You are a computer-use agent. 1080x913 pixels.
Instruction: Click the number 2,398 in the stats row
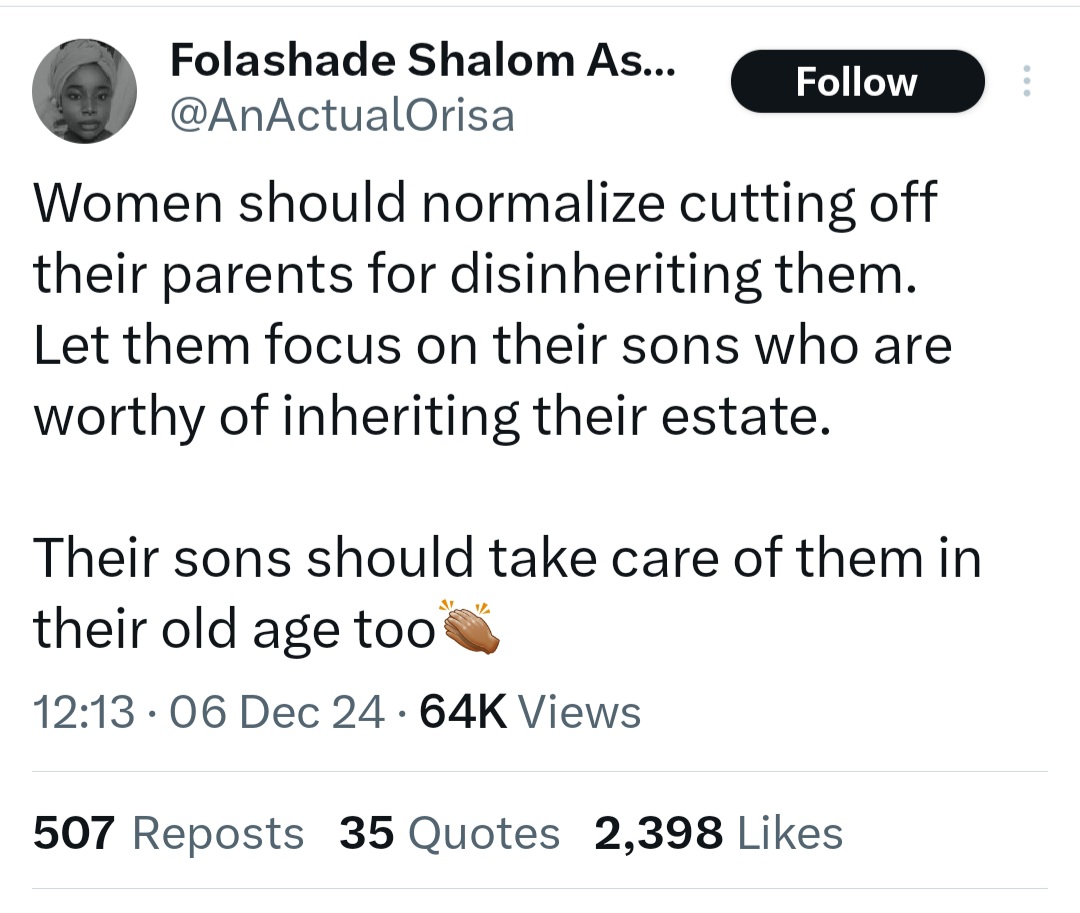(658, 833)
